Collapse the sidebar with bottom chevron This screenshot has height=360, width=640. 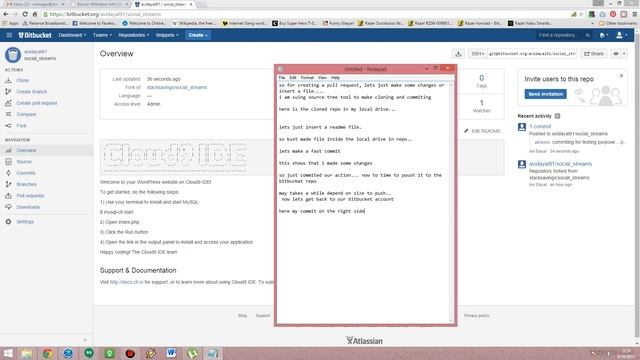point(85,340)
